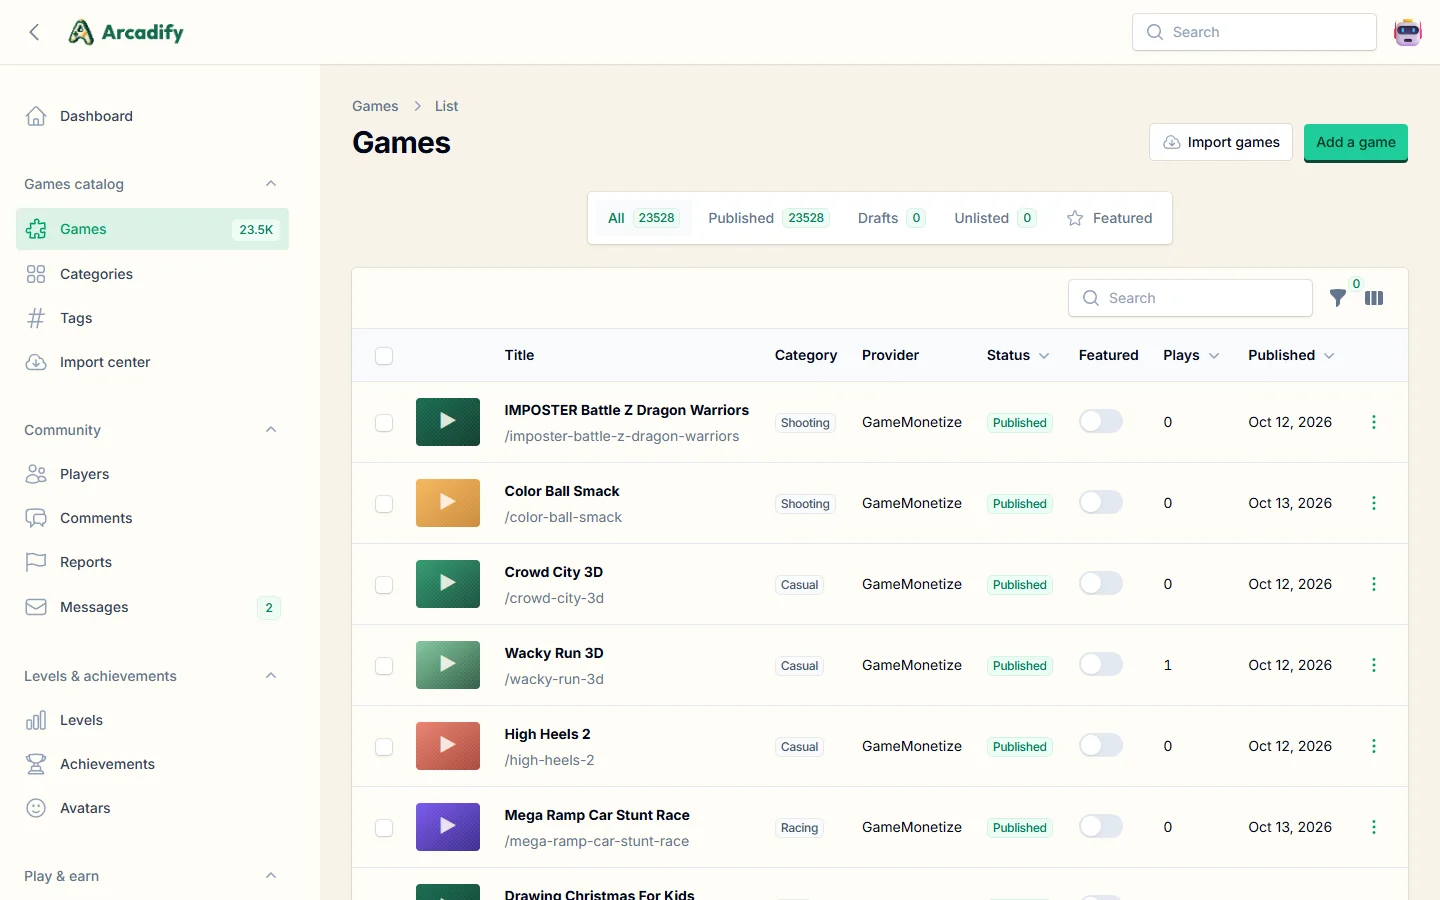Open the Games breadcrumb link
Screen dimensions: 1440x900
[375, 106]
